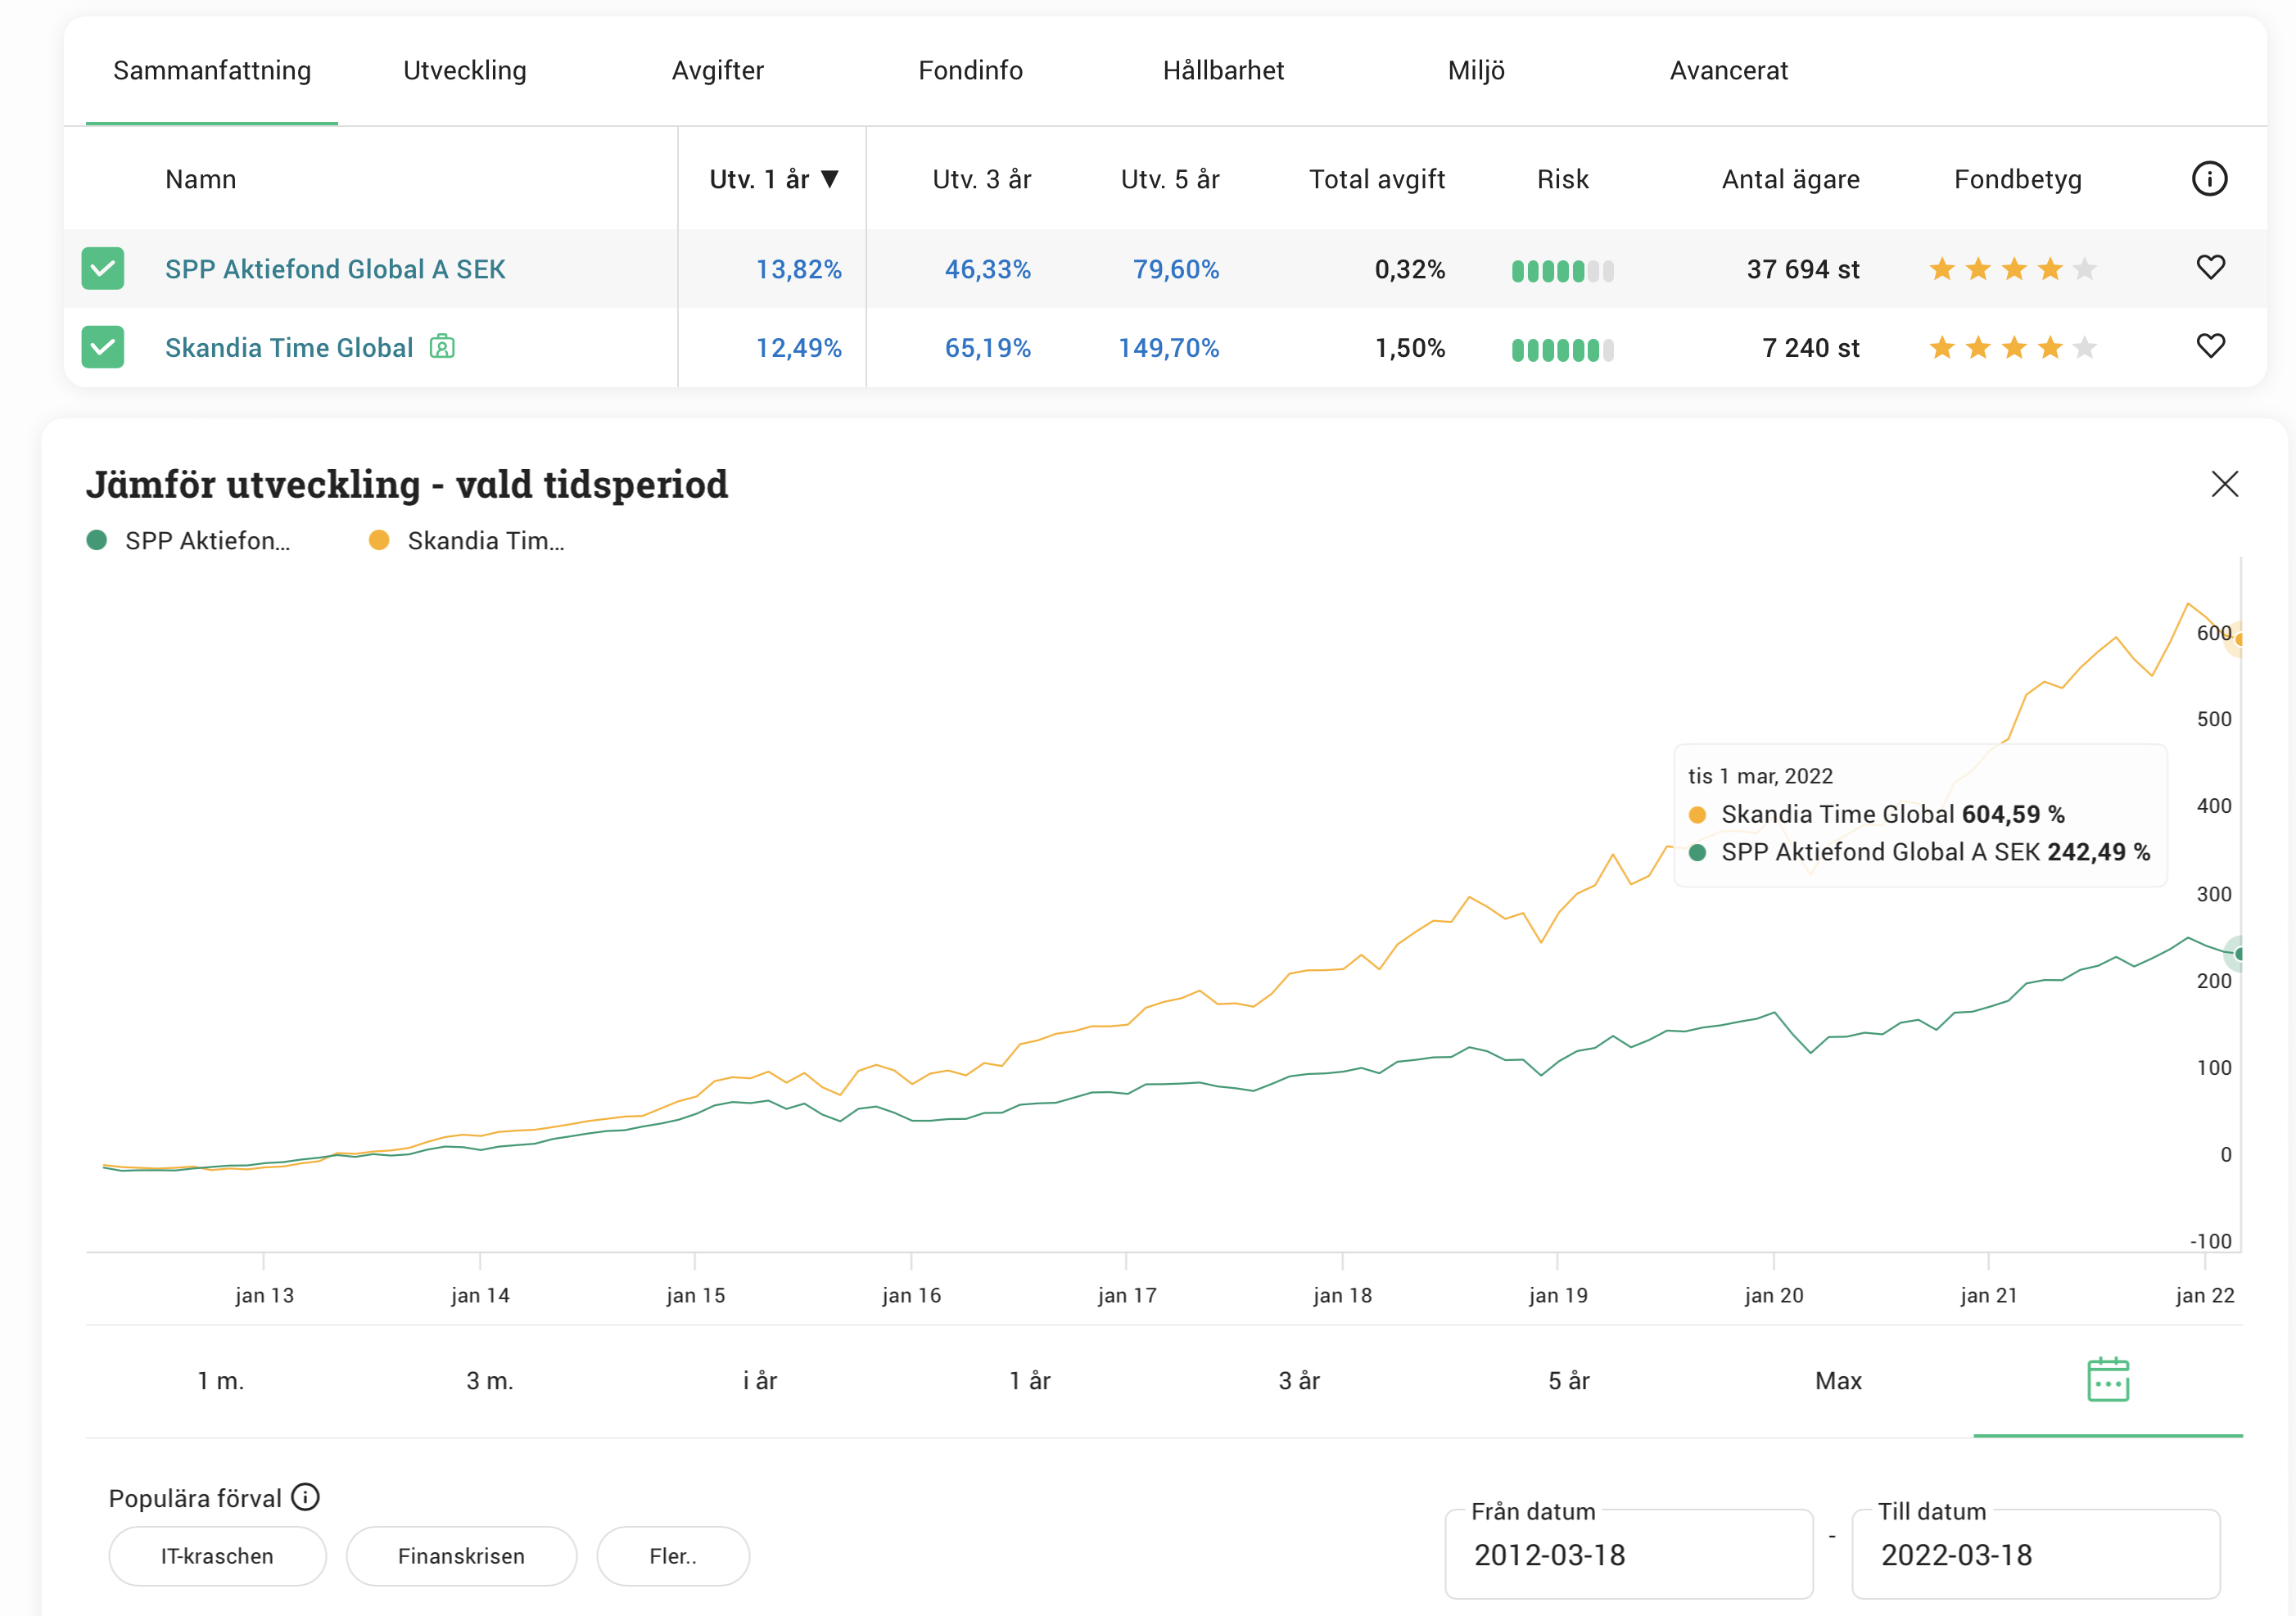Expand the Fler.. presets option

click(x=672, y=1556)
